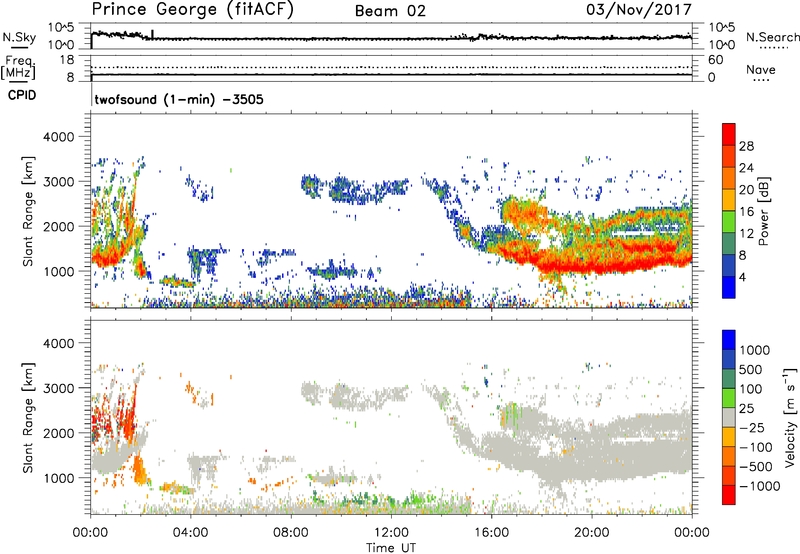Screen dimensions: 800x554
Task: Click the solid frequency line in Freq panel
Action: (391, 74)
